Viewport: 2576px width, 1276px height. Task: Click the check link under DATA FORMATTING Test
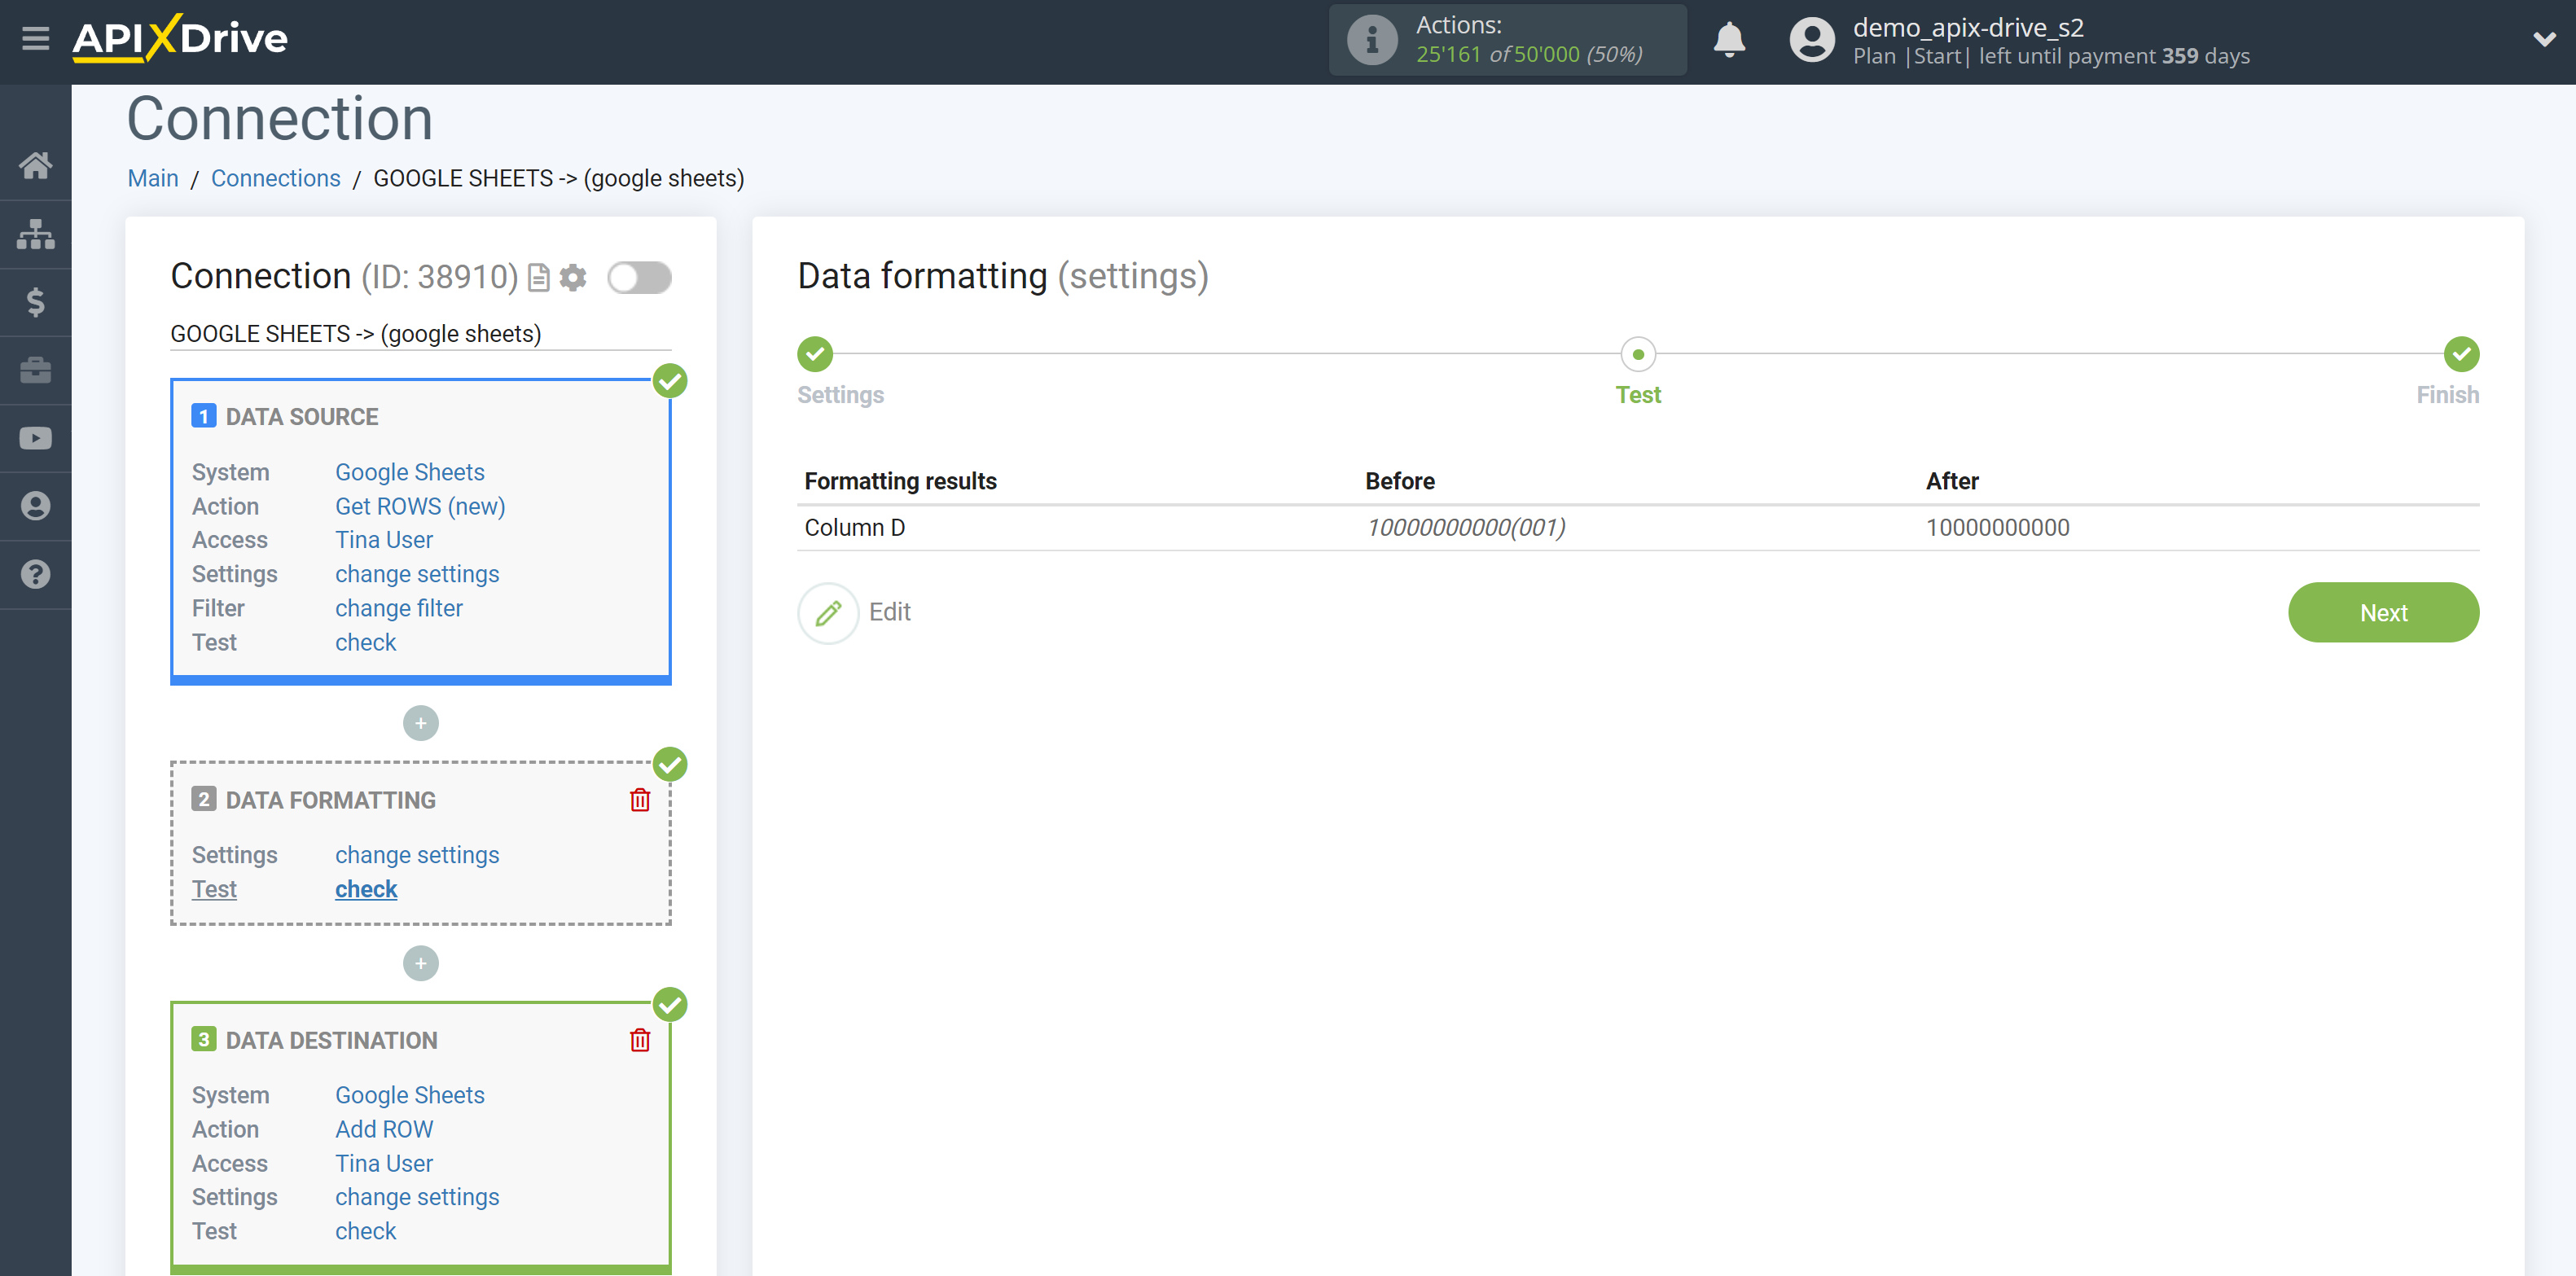[x=365, y=890]
